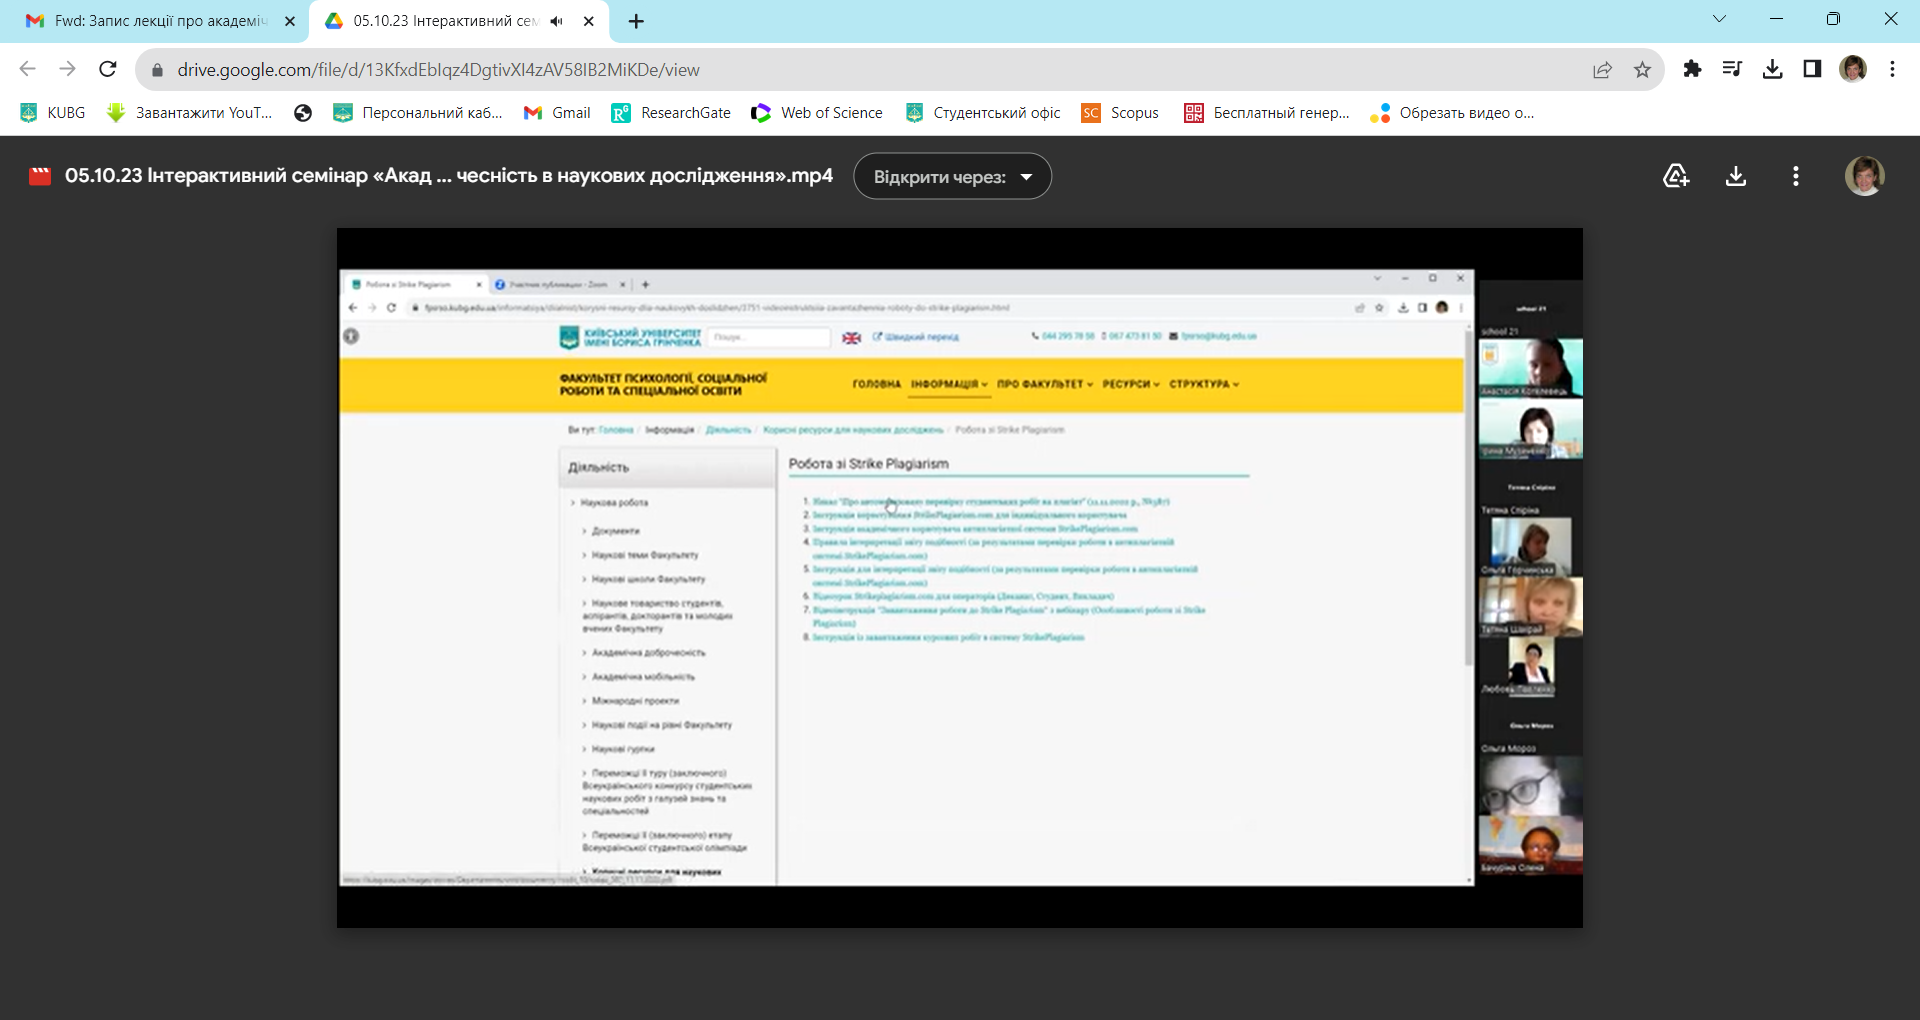Click the share page icon in address bar
The height and width of the screenshot is (1020, 1920).
(x=1602, y=69)
